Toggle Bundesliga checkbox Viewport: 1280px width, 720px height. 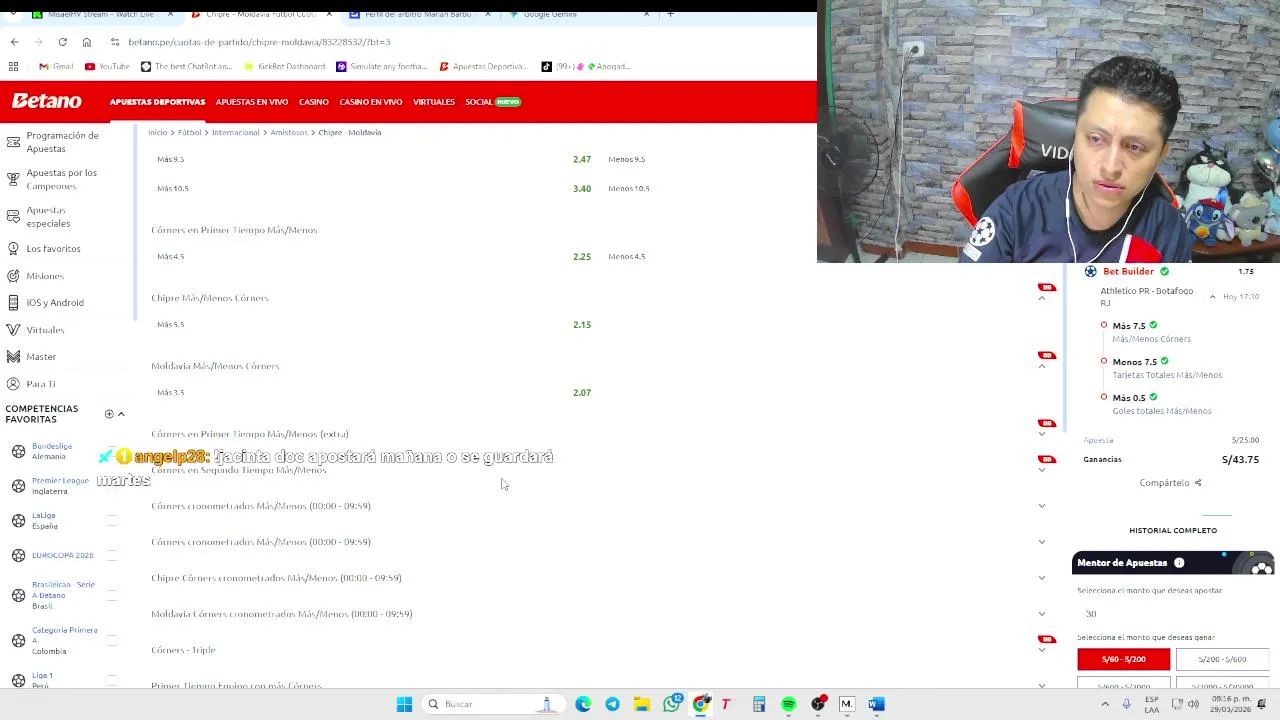pos(112,451)
